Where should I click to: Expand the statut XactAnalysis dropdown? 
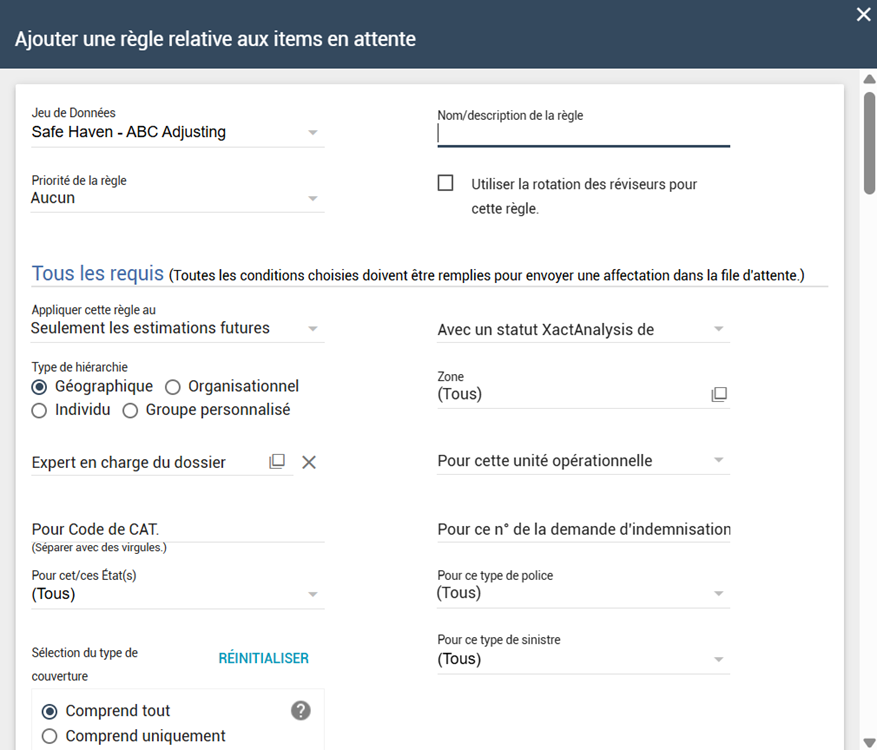[x=718, y=329]
